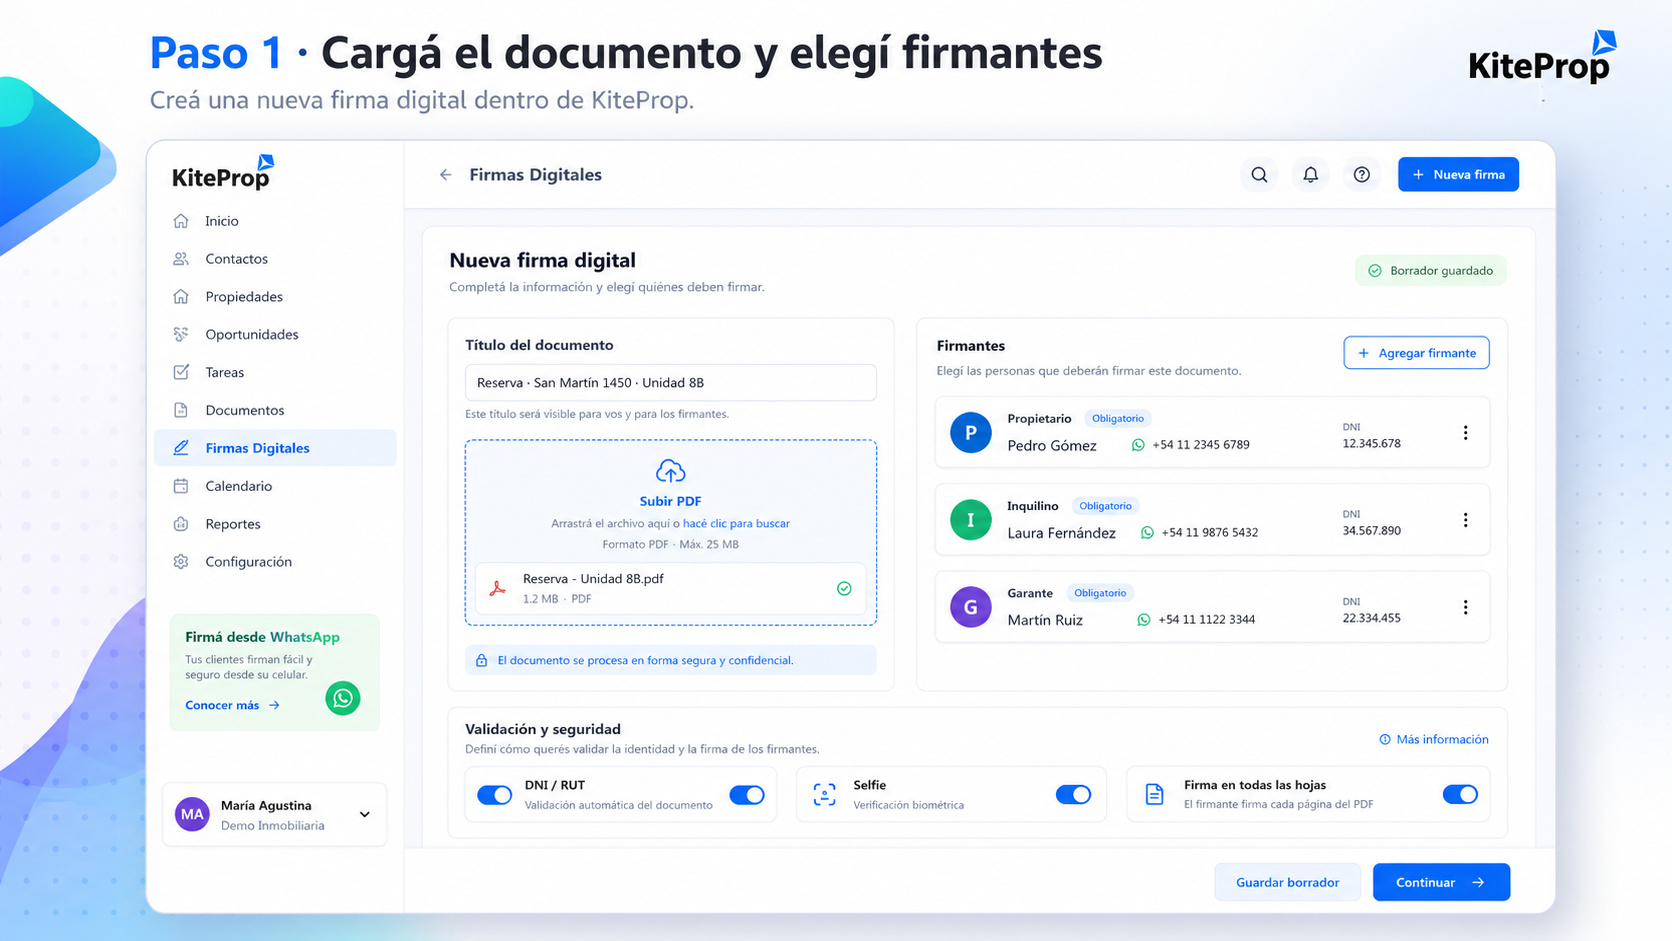Click KiteProp logo in sidebar
1672x941 pixels.
point(223,173)
